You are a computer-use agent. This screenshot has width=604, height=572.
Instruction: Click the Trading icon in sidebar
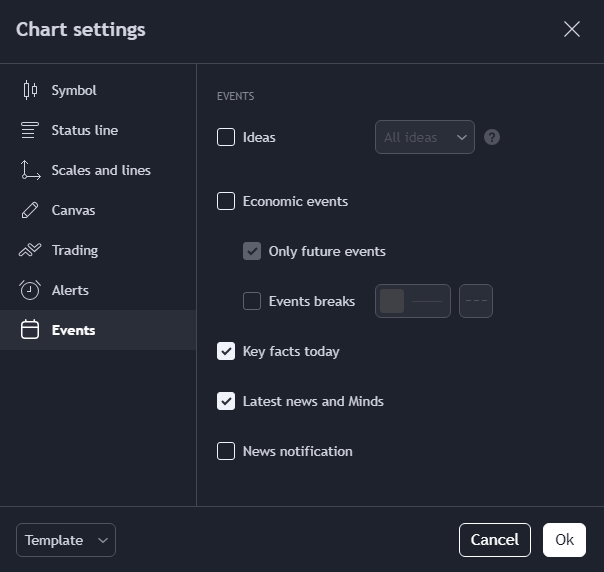(30, 250)
